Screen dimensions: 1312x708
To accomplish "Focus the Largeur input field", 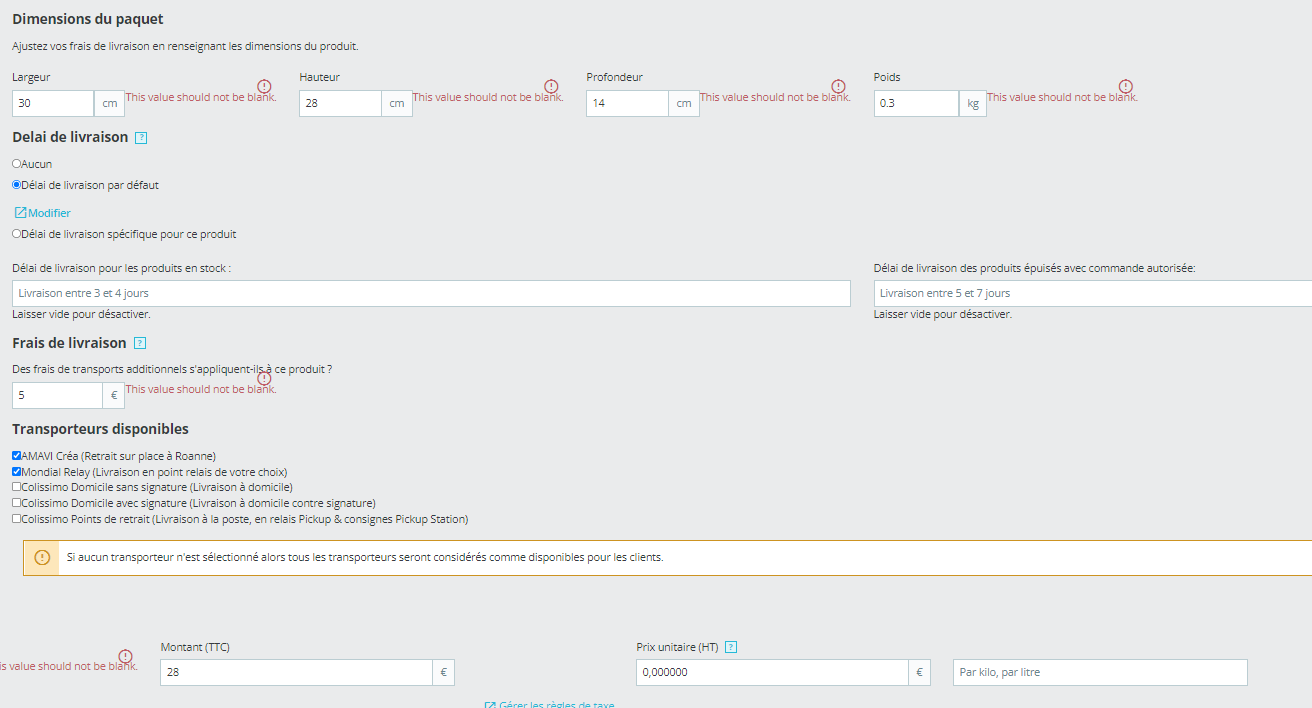I will pyautogui.click(x=53, y=103).
